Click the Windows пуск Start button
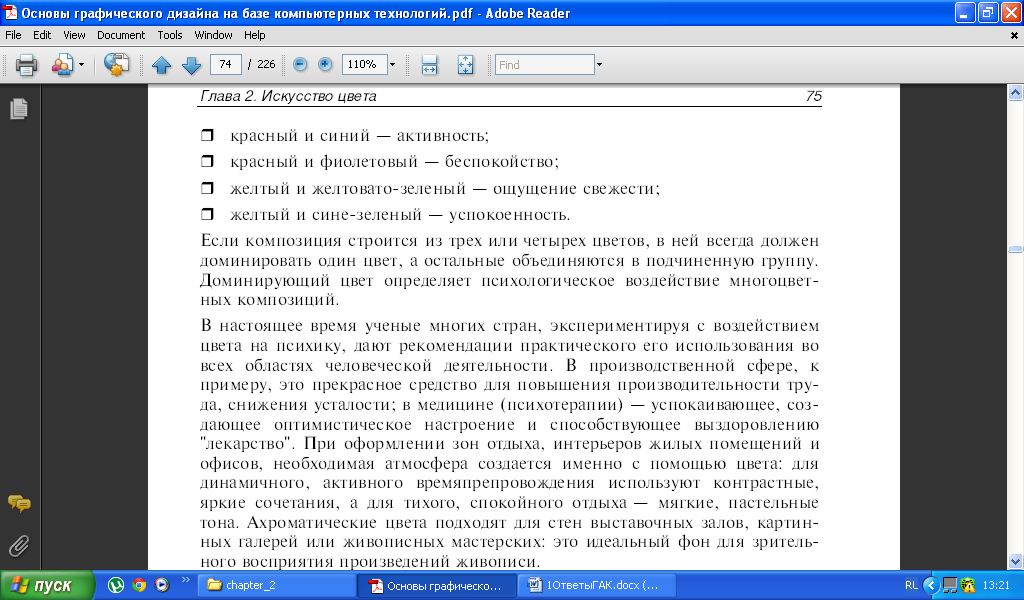Screen dimensions: 1024x600 tap(47, 585)
